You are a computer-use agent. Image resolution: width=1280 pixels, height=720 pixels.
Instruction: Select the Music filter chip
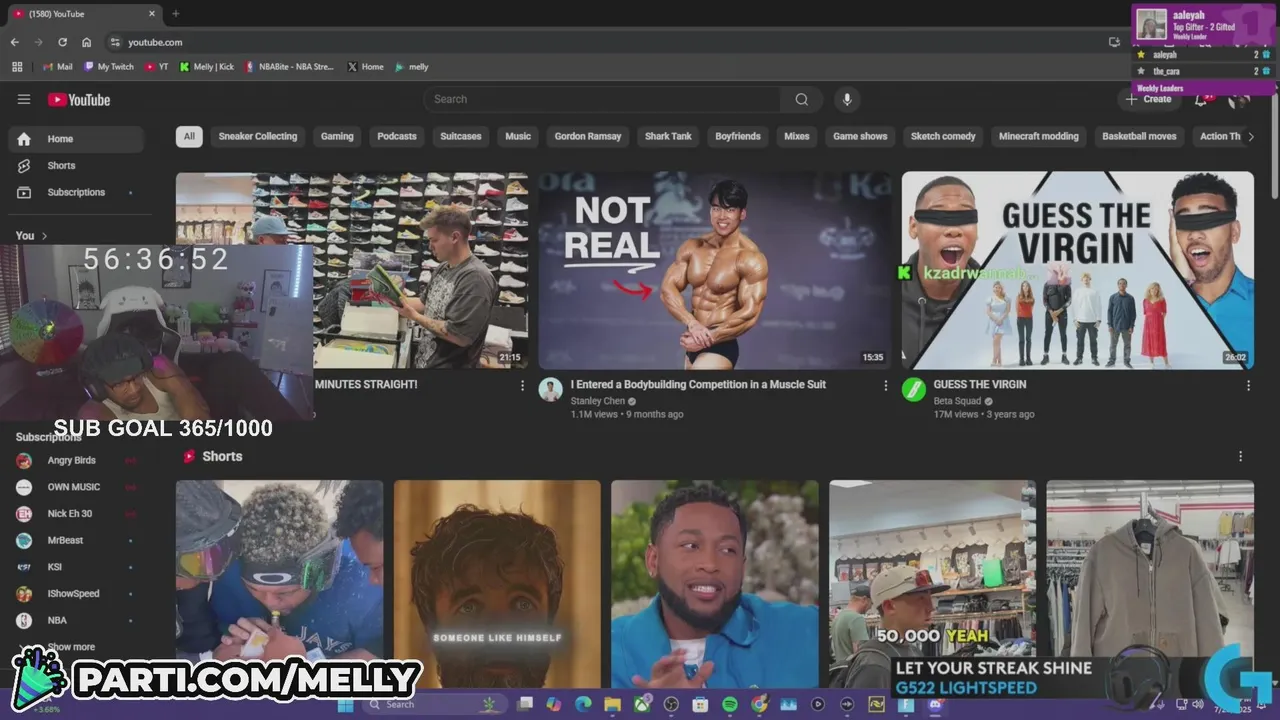(518, 136)
